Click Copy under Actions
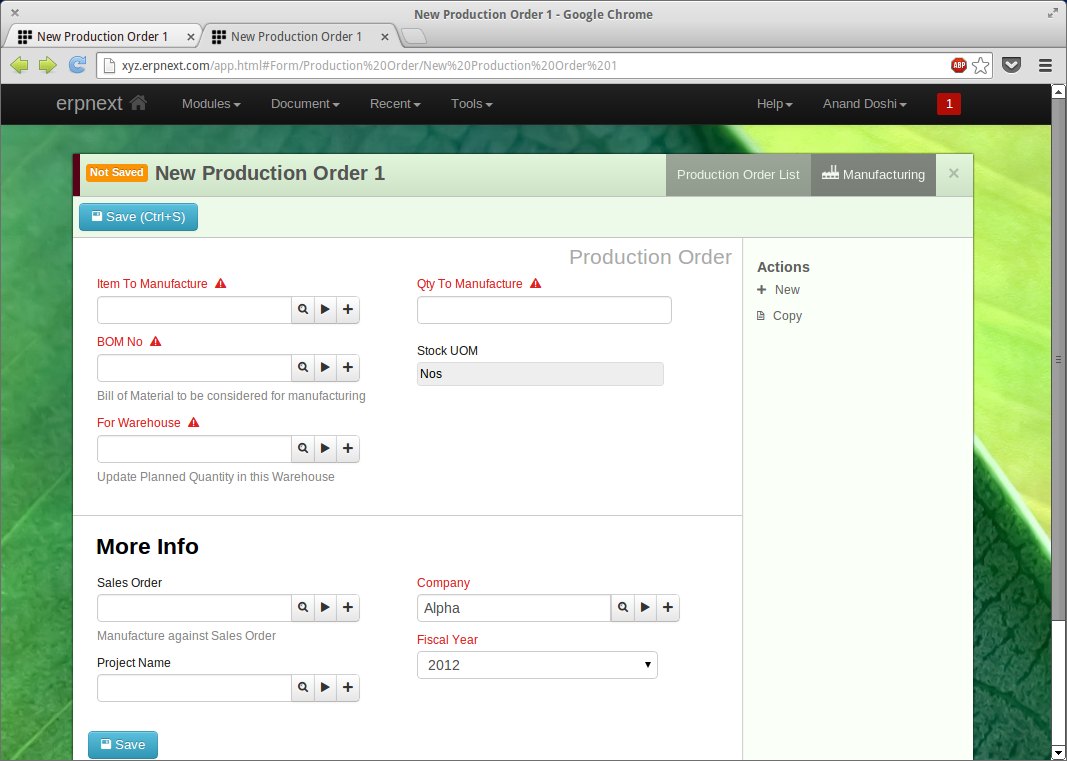1067x761 pixels. point(780,316)
